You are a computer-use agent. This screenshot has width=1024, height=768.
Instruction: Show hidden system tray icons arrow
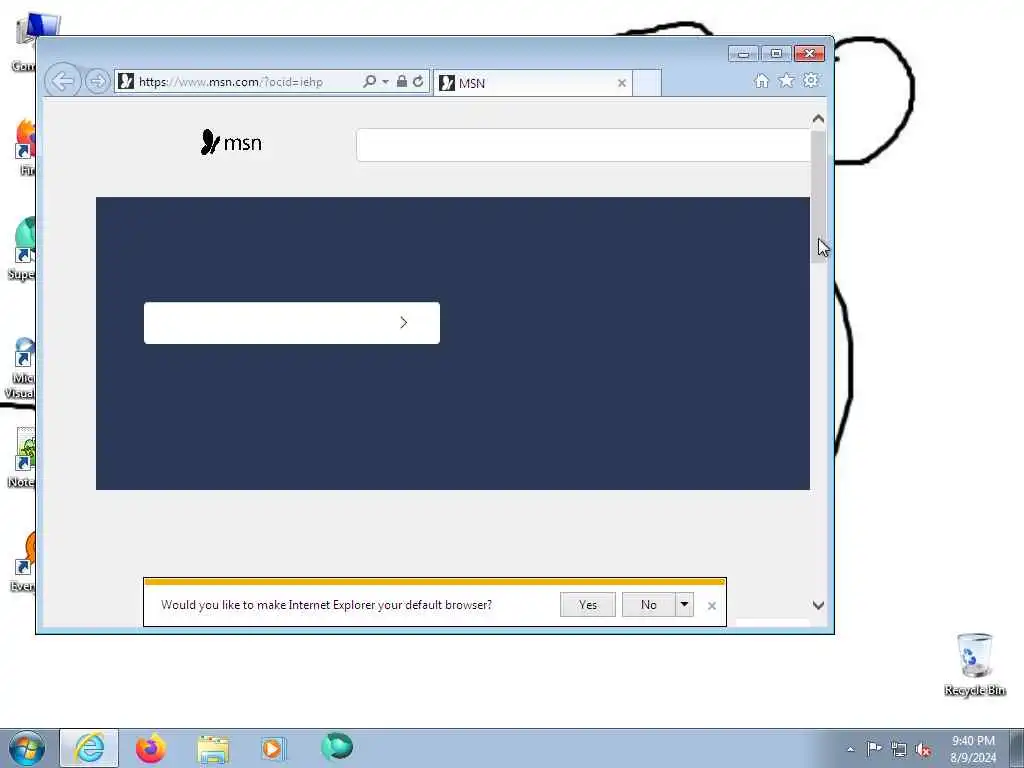coord(850,750)
